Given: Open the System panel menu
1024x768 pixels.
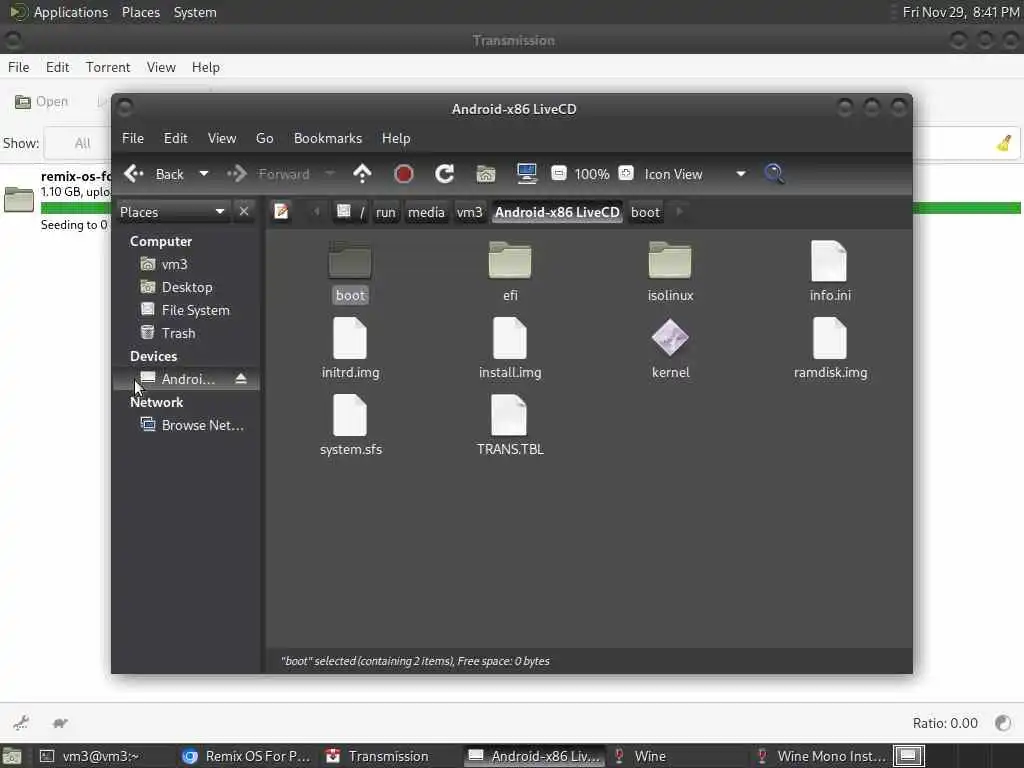Looking at the screenshot, I should (195, 12).
